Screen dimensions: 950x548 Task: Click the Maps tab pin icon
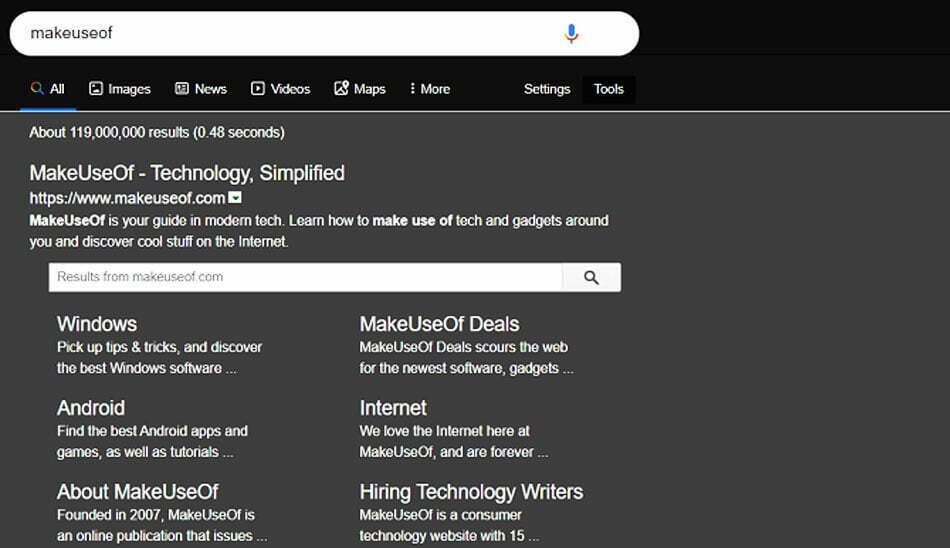pos(341,88)
